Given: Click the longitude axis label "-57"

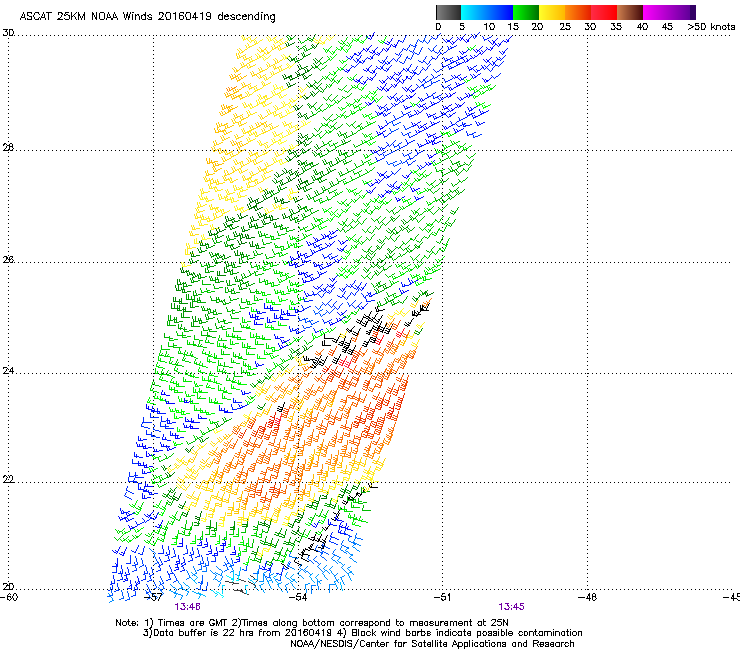Looking at the screenshot, I should (153, 598).
